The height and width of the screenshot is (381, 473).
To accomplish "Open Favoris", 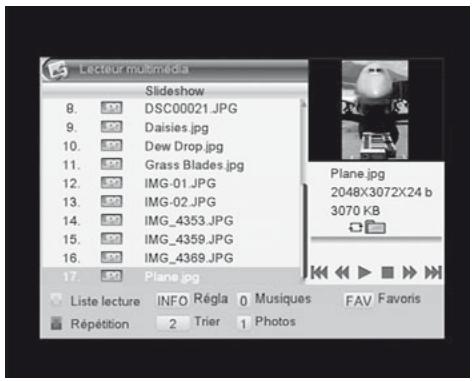I will pyautogui.click(x=399, y=298).
